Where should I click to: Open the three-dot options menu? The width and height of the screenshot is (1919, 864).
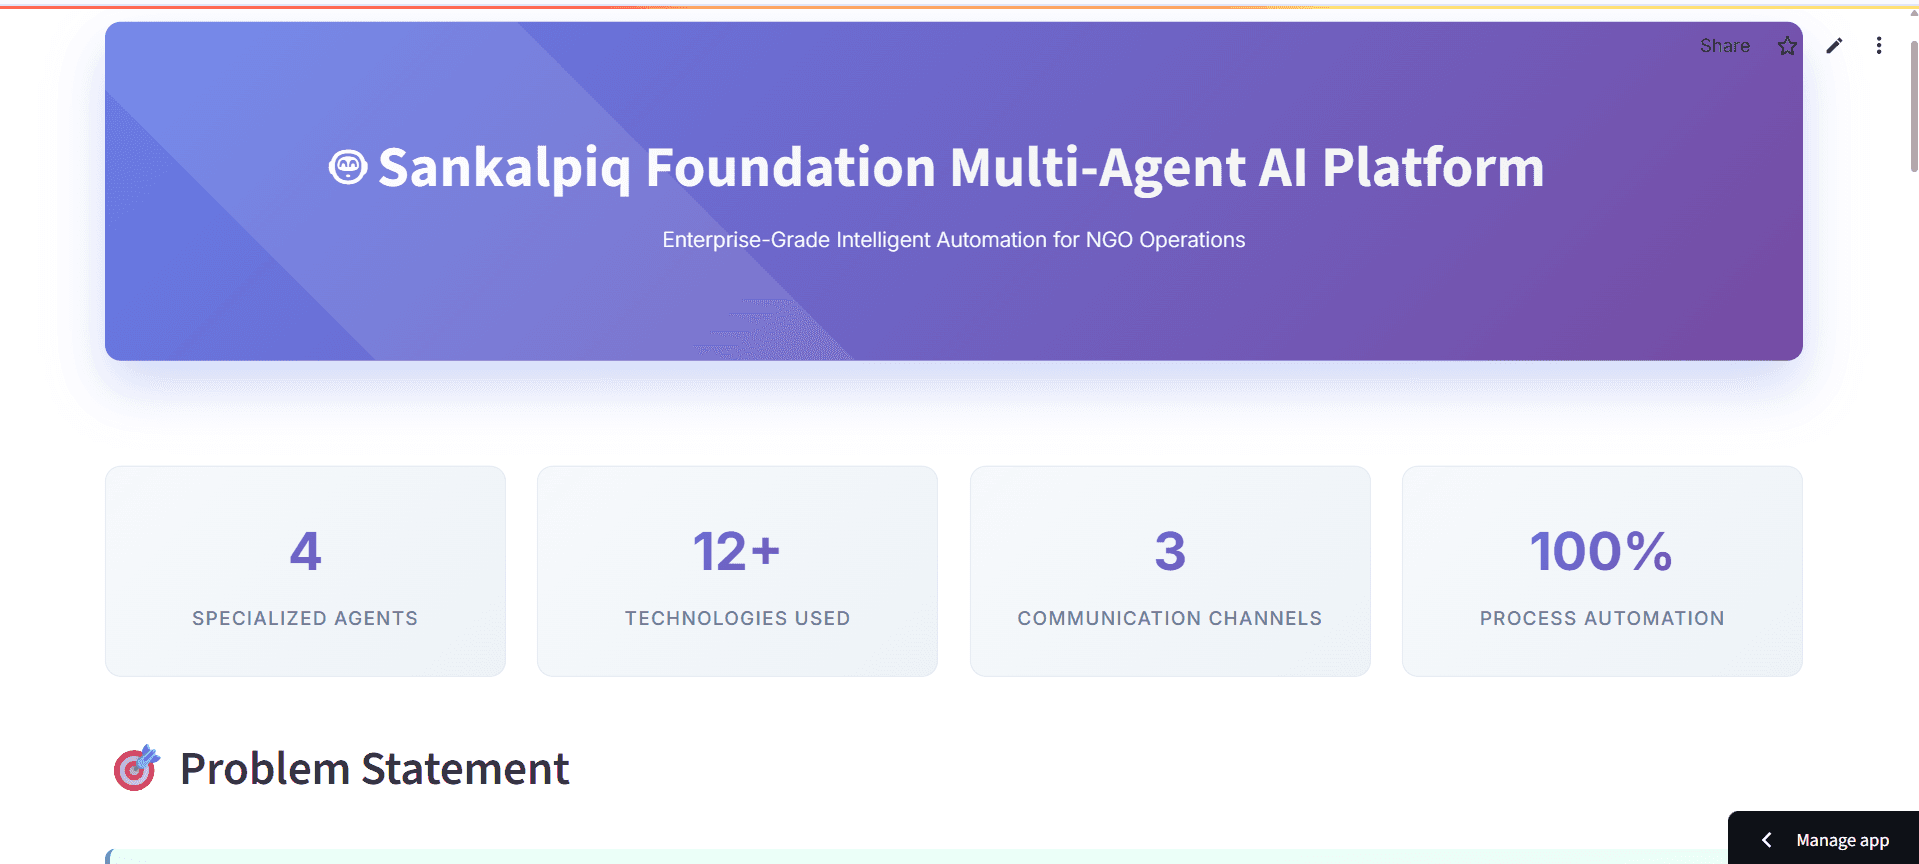tap(1879, 46)
